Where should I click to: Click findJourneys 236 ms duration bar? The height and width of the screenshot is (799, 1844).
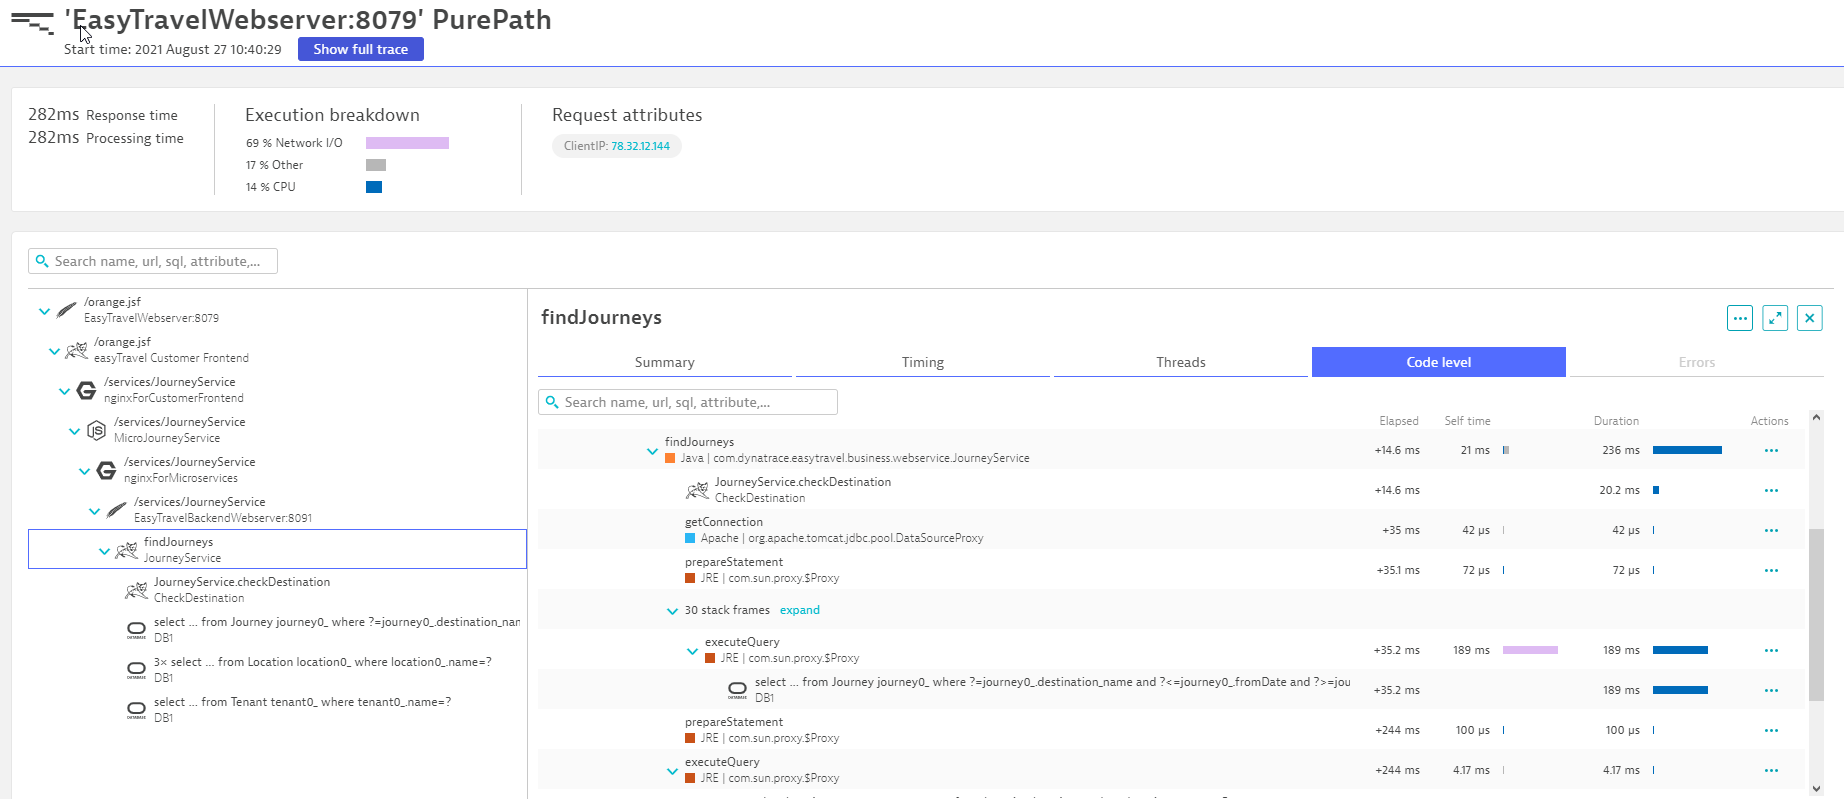(x=1687, y=450)
